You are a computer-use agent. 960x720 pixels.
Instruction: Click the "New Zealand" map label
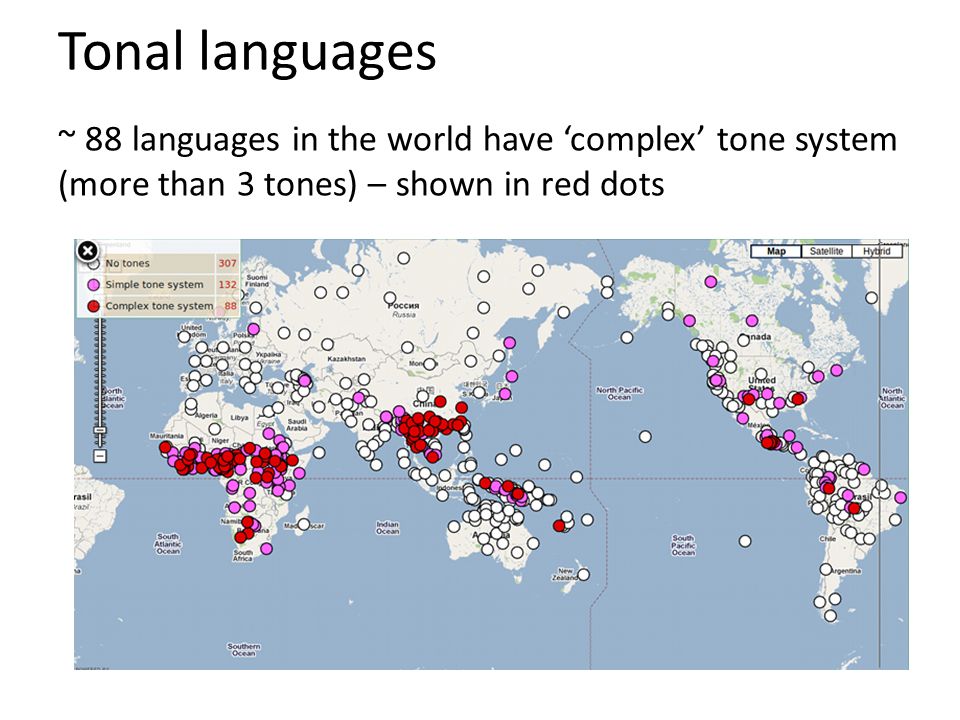(x=564, y=574)
